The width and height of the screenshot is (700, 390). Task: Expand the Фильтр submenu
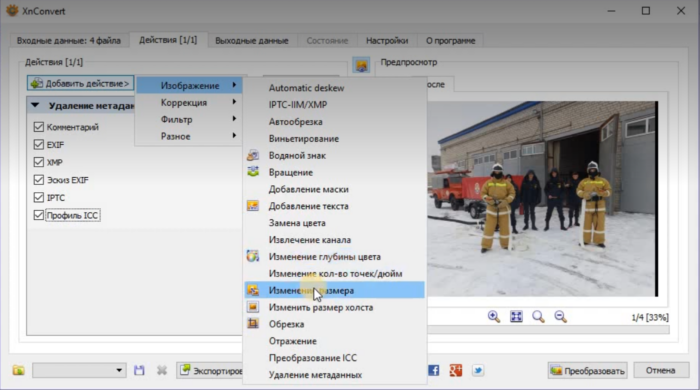click(189, 119)
